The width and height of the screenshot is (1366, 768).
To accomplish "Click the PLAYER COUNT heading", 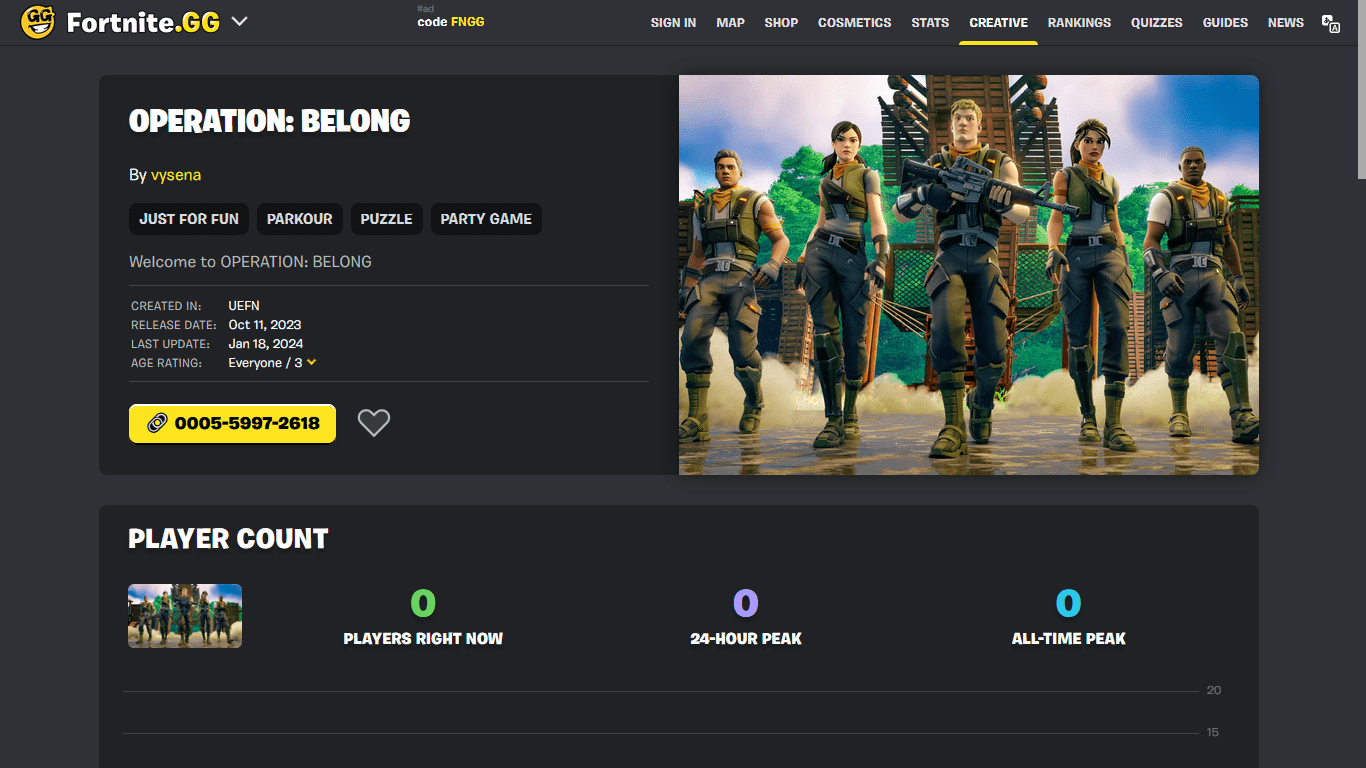I will pyautogui.click(x=228, y=539).
